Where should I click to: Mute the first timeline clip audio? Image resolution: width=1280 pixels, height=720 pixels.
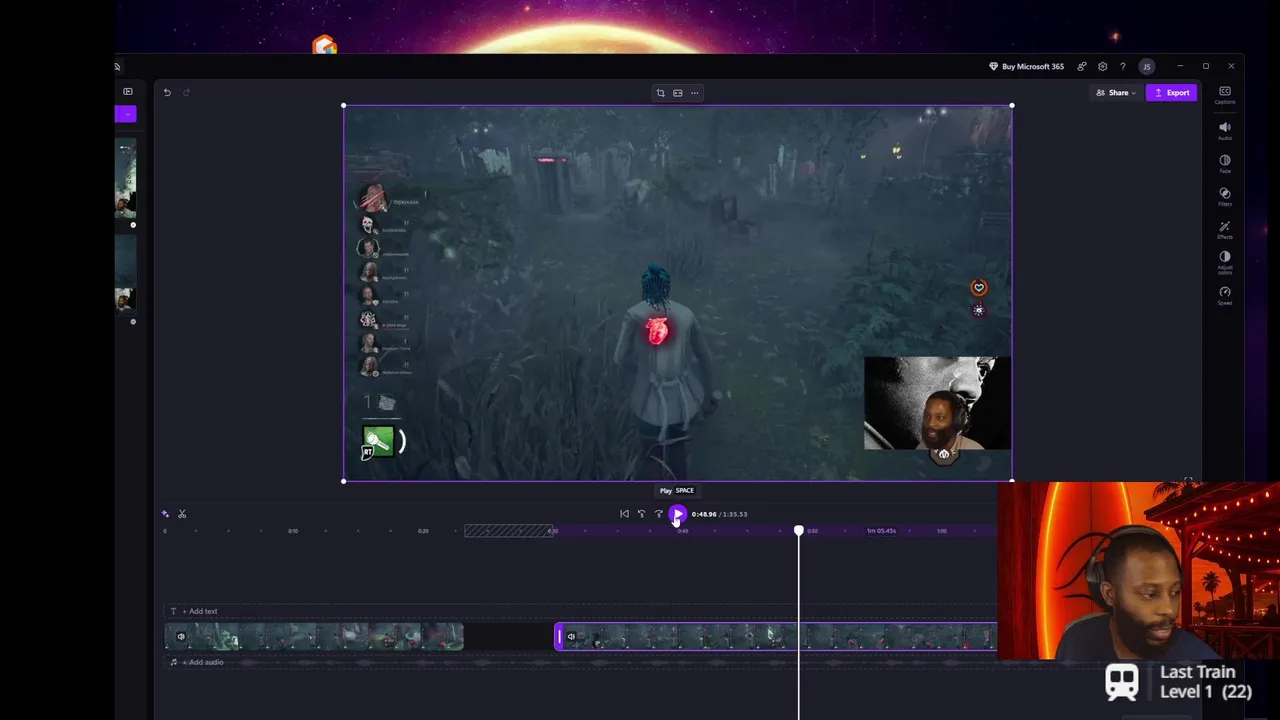(x=181, y=636)
